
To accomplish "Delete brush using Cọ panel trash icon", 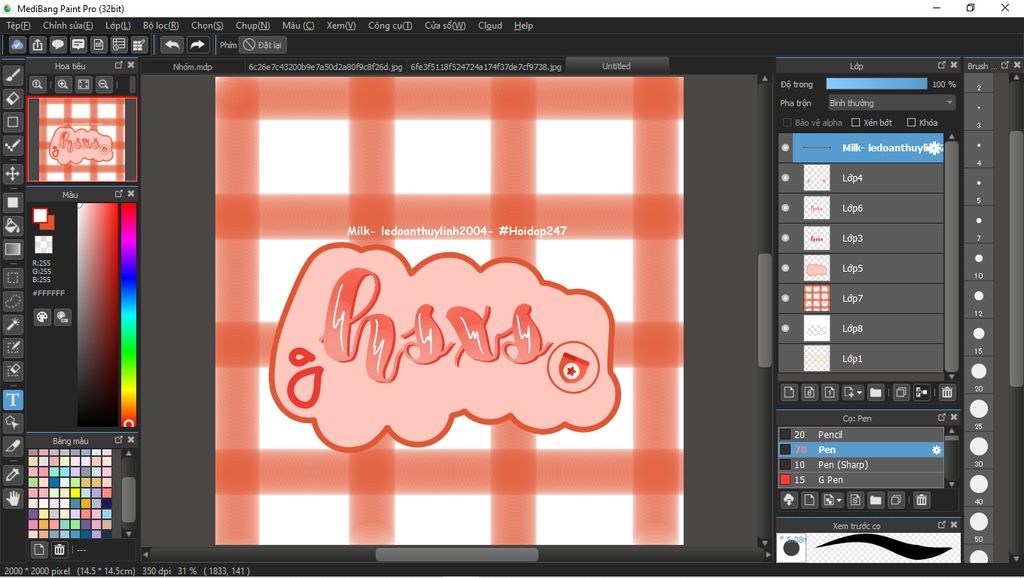I will pyautogui.click(x=921, y=500).
